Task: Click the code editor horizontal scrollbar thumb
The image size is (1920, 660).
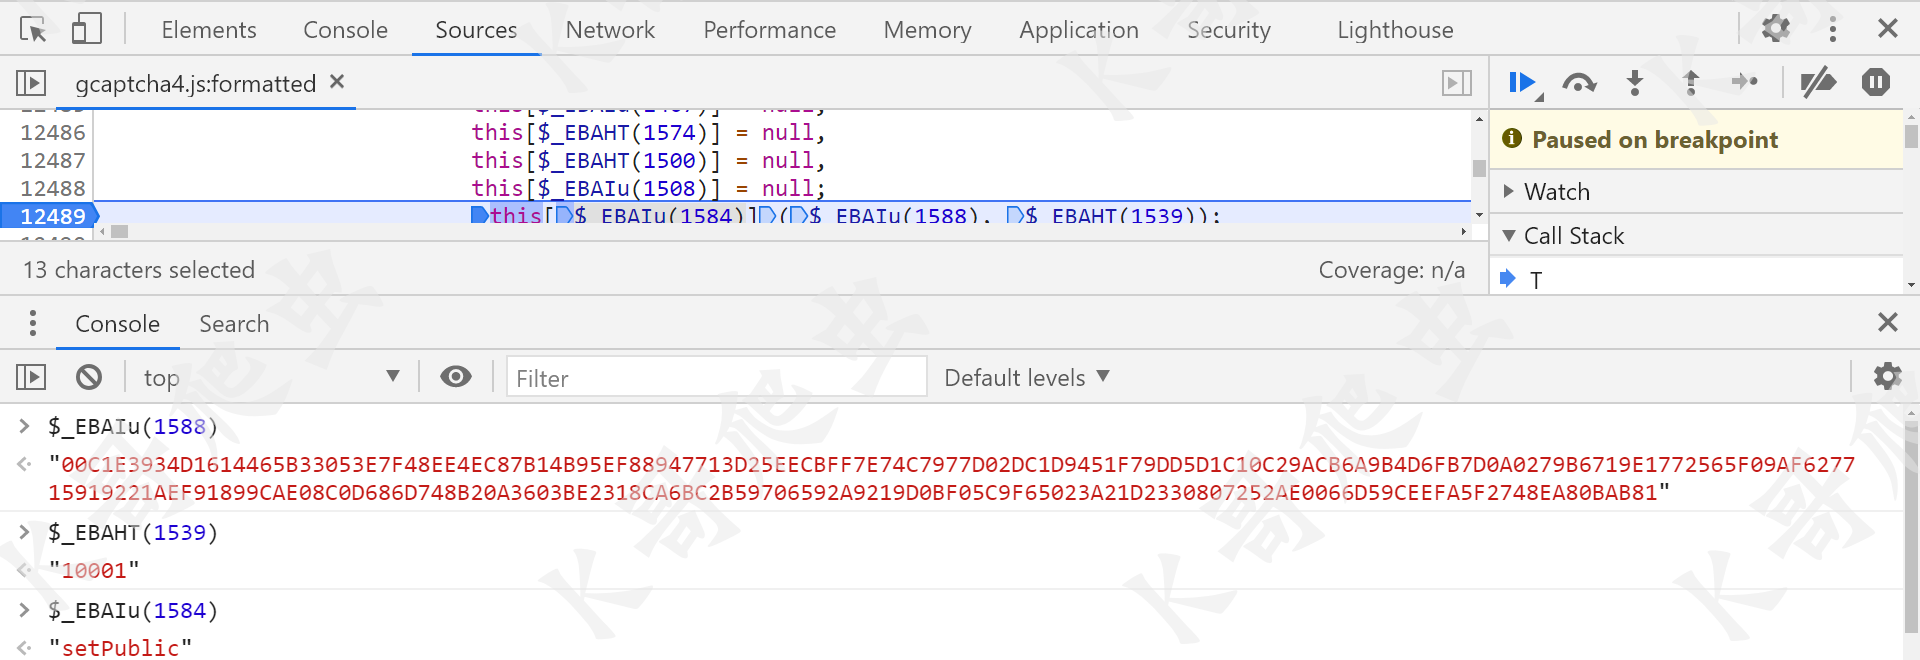Action: point(119,232)
